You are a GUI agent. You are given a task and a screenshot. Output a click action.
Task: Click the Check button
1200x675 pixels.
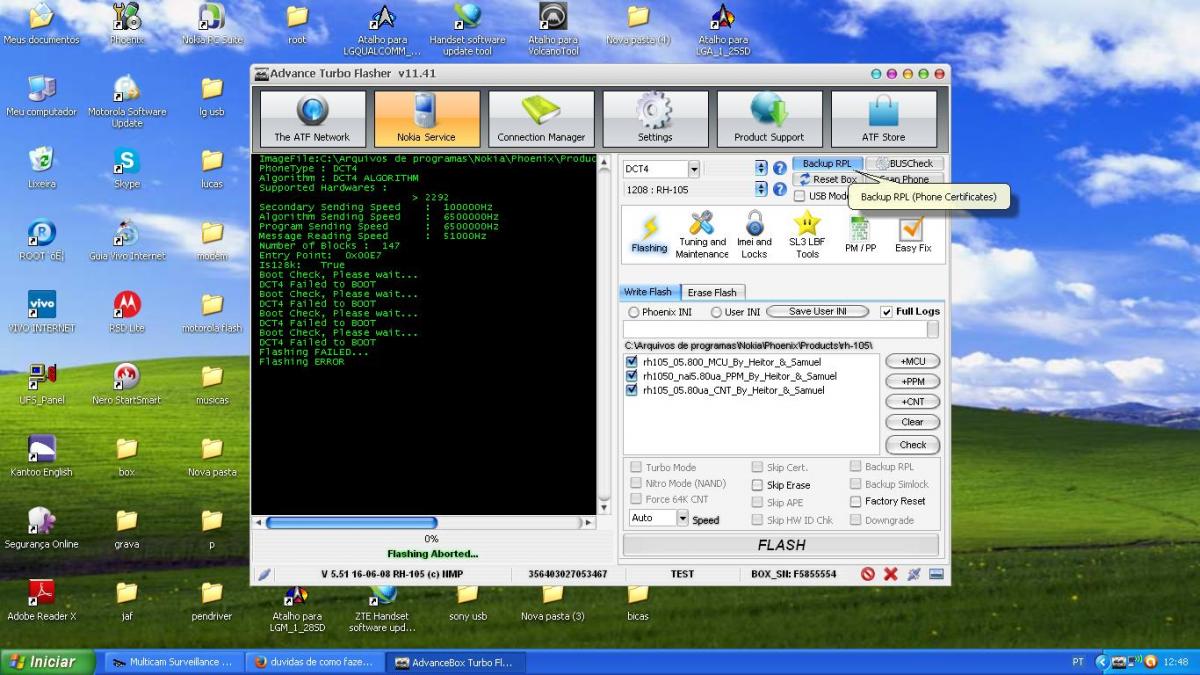[912, 445]
